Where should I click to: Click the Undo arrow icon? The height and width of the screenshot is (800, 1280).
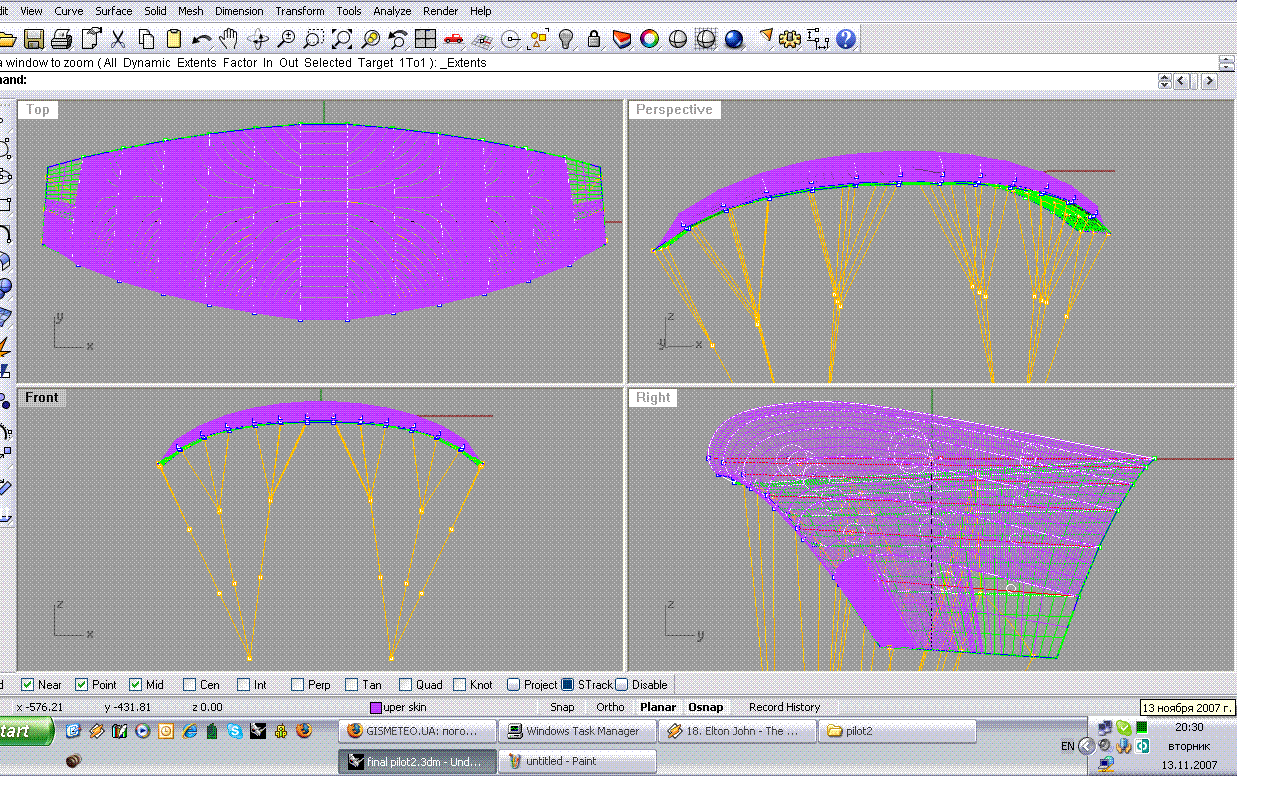[x=201, y=40]
